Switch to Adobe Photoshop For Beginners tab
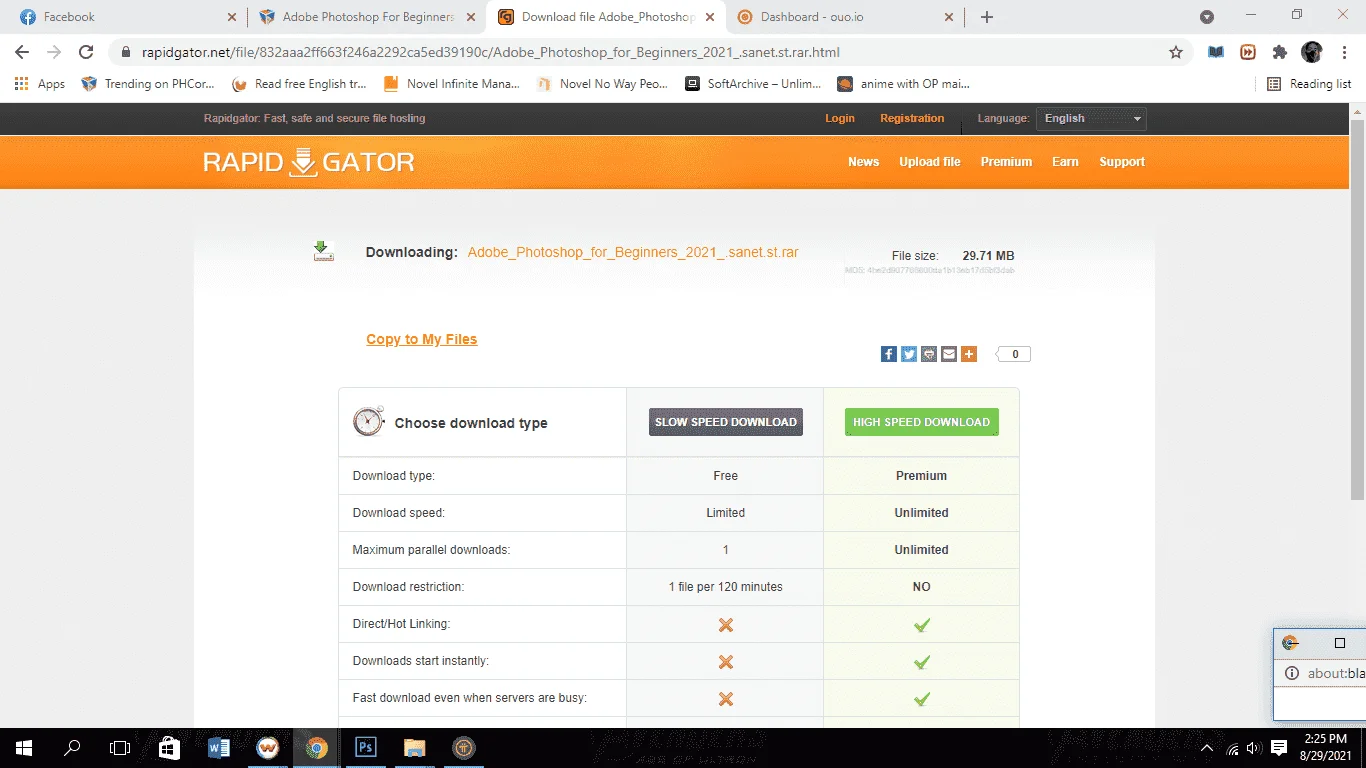1366x768 pixels. tap(367, 17)
